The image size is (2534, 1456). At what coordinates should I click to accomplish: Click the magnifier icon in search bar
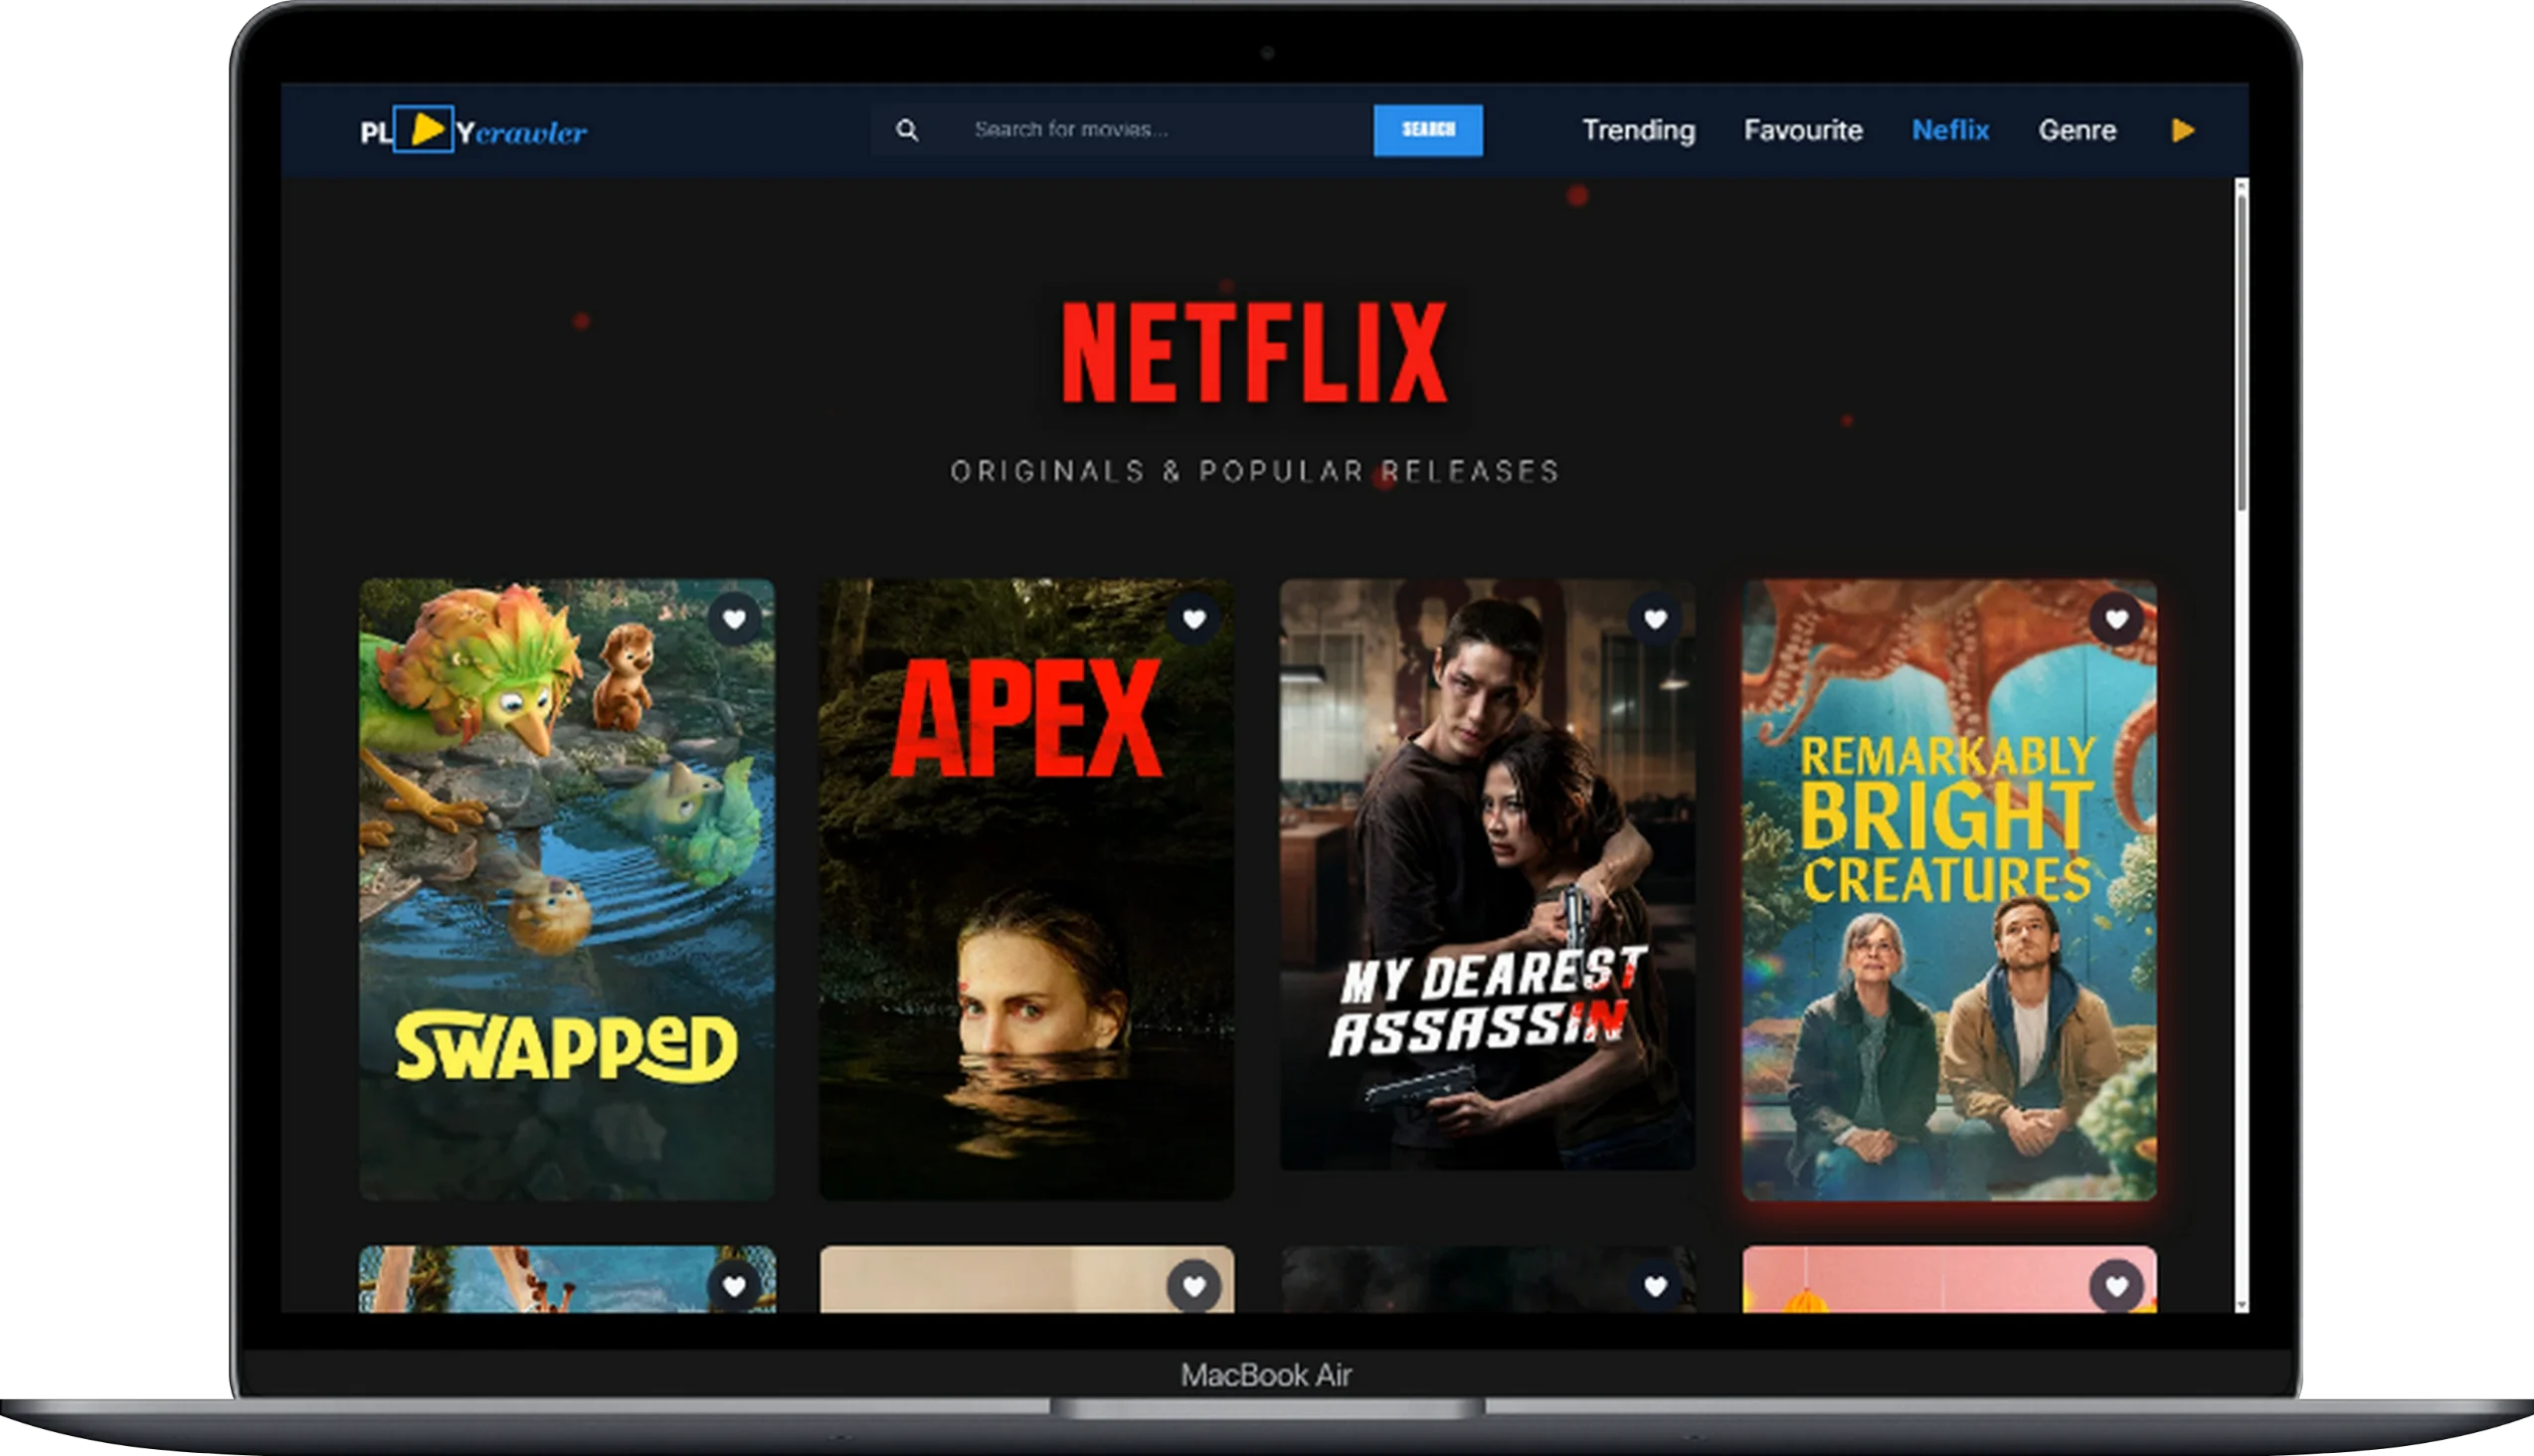(x=907, y=130)
